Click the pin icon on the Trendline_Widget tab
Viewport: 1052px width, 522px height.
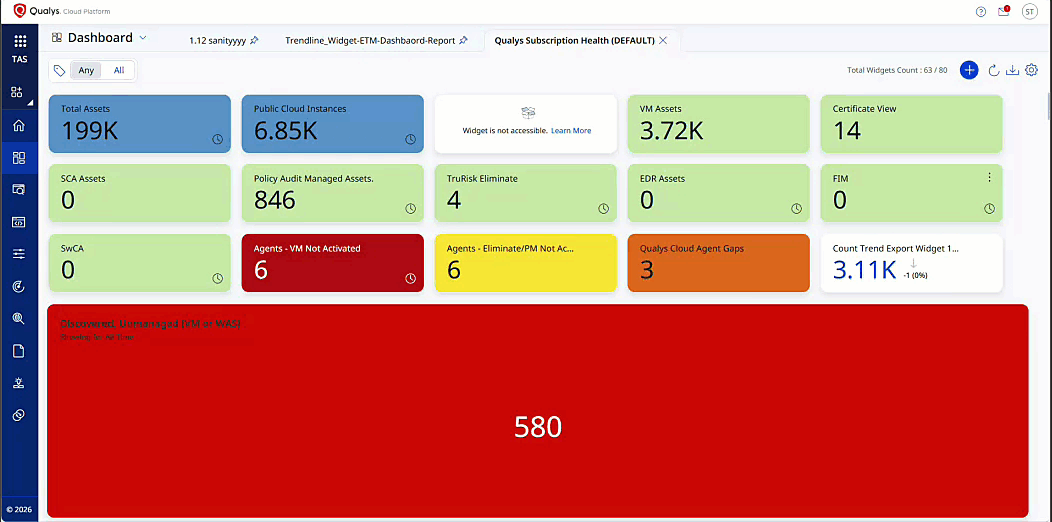[463, 41]
